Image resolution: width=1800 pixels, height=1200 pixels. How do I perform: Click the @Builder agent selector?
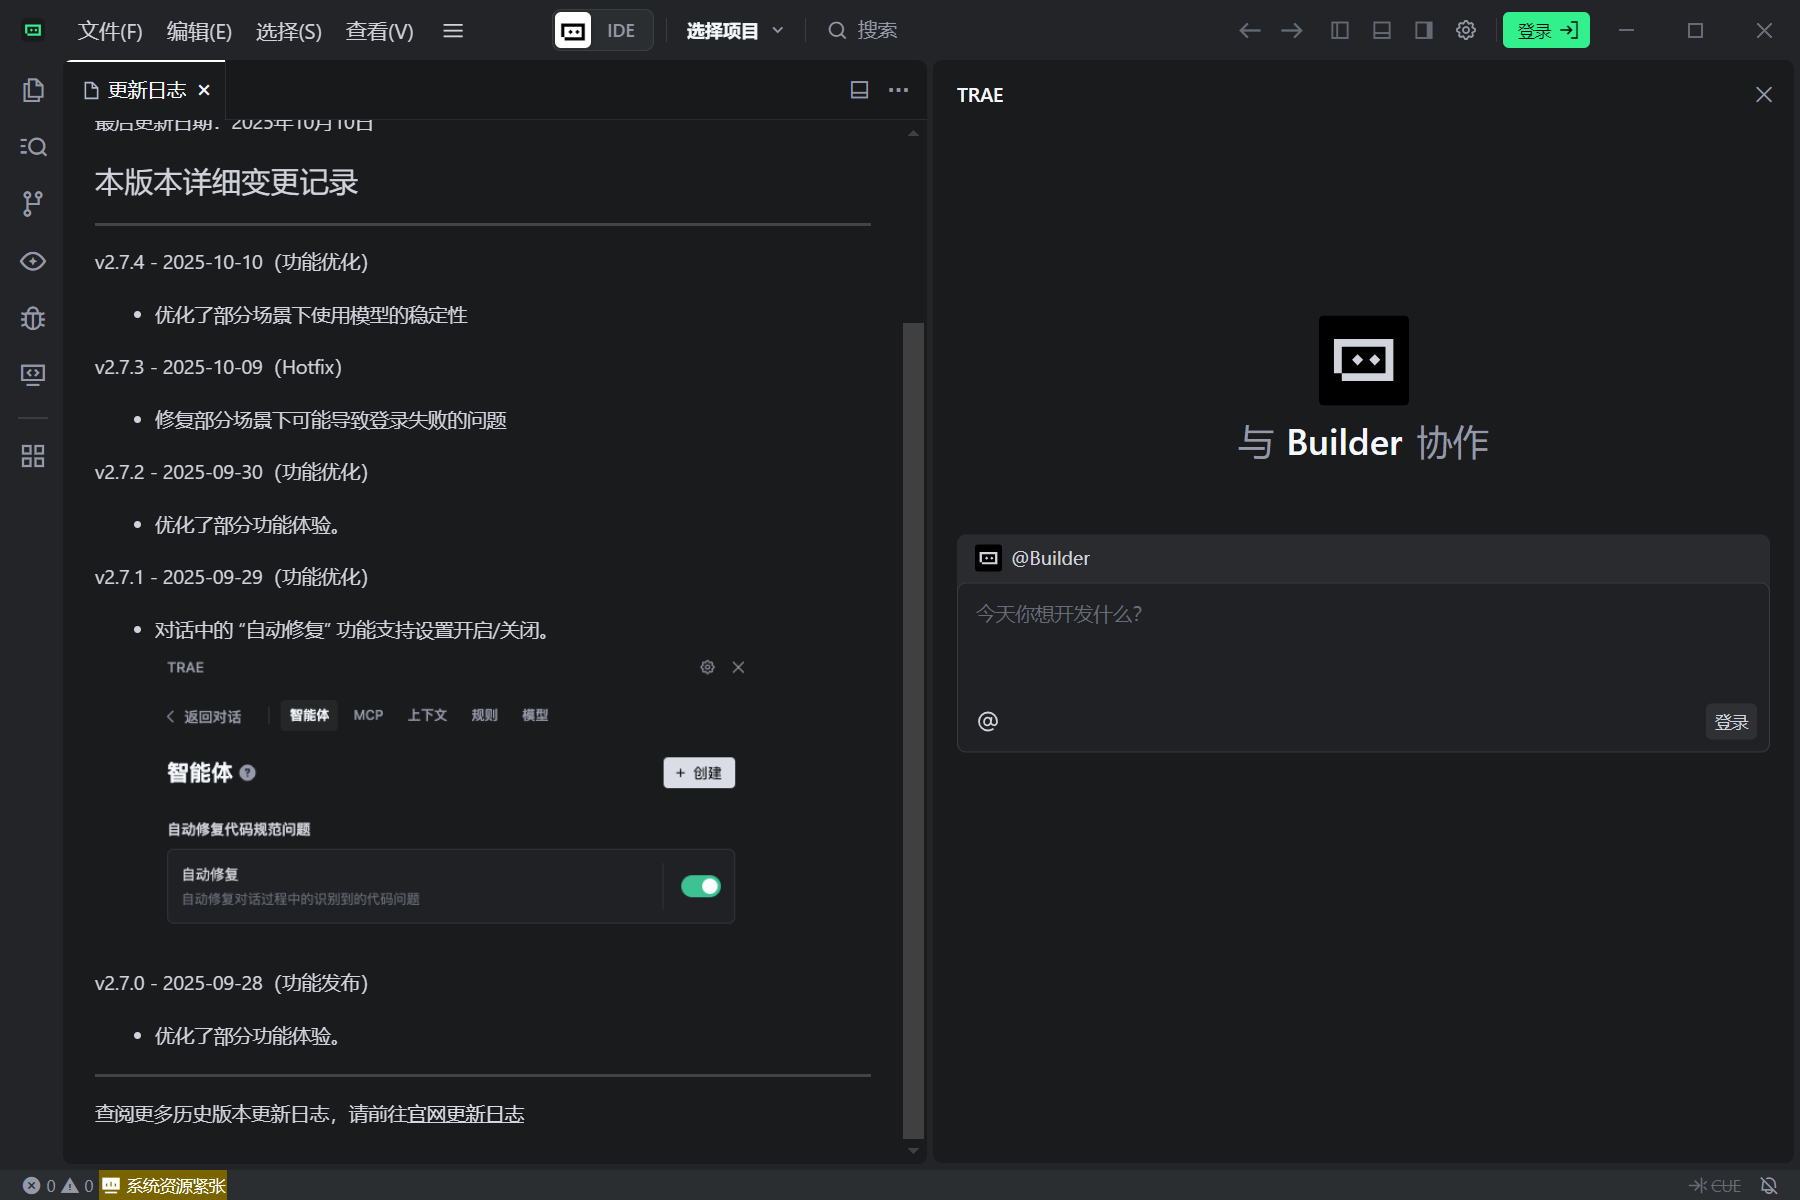(1033, 558)
